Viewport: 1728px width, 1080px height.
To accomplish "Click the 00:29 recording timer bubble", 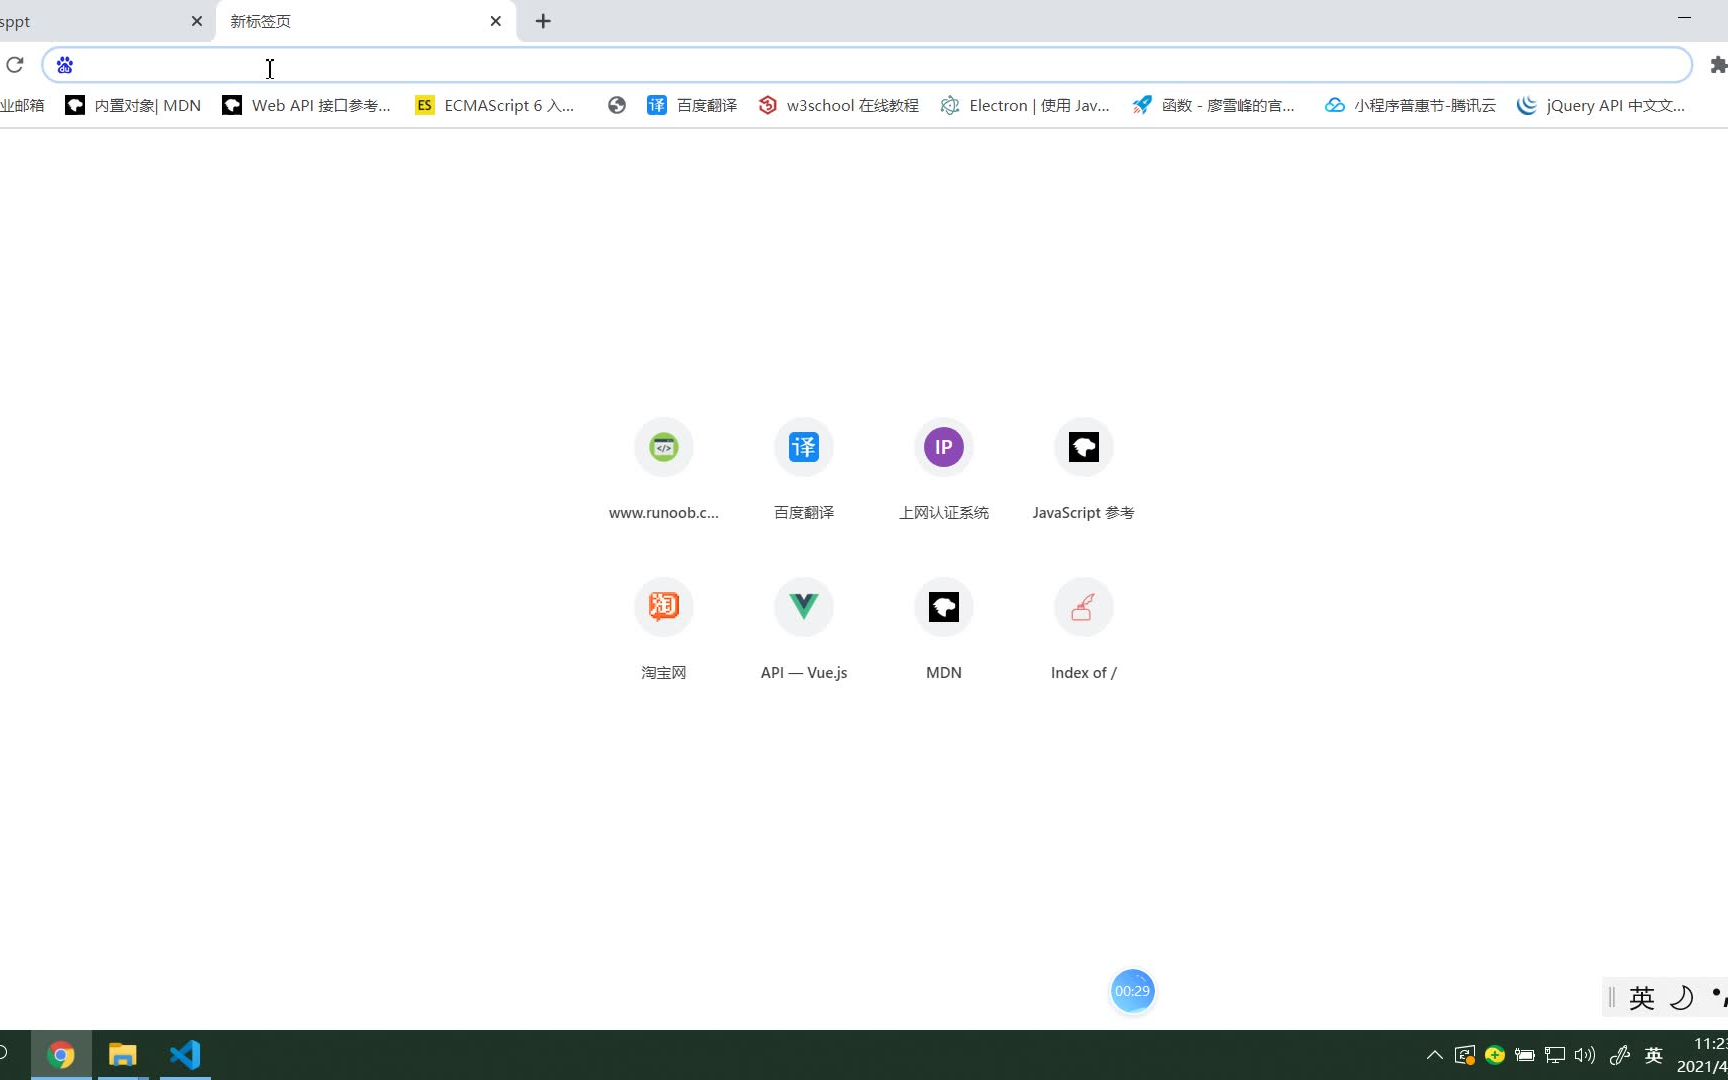I will click(x=1132, y=991).
